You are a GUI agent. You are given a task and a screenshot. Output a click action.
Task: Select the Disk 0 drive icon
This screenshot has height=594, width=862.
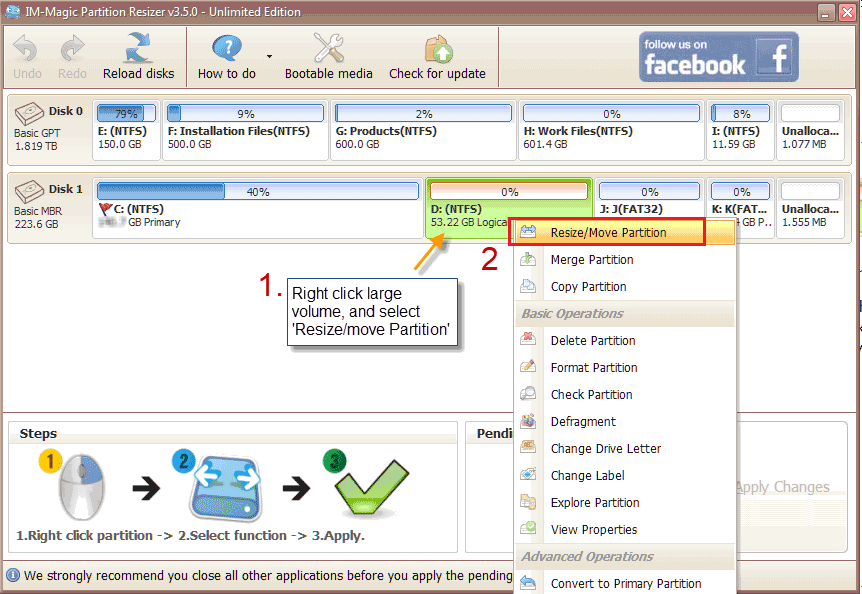tap(29, 113)
